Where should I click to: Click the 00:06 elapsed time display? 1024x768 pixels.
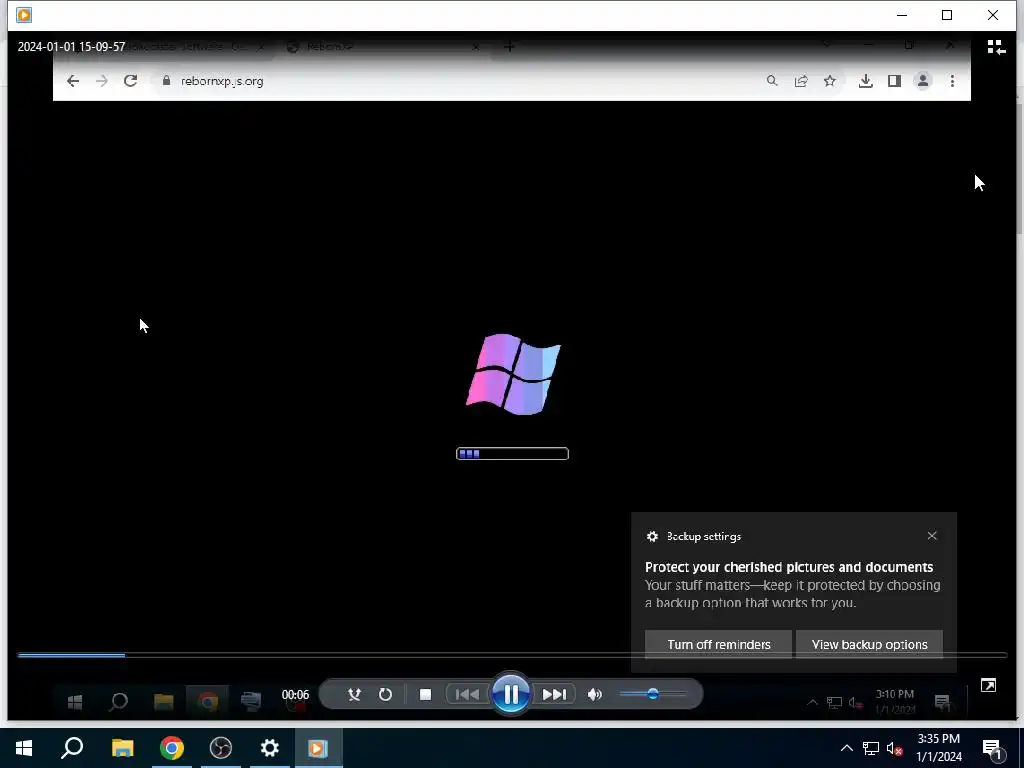(295, 695)
